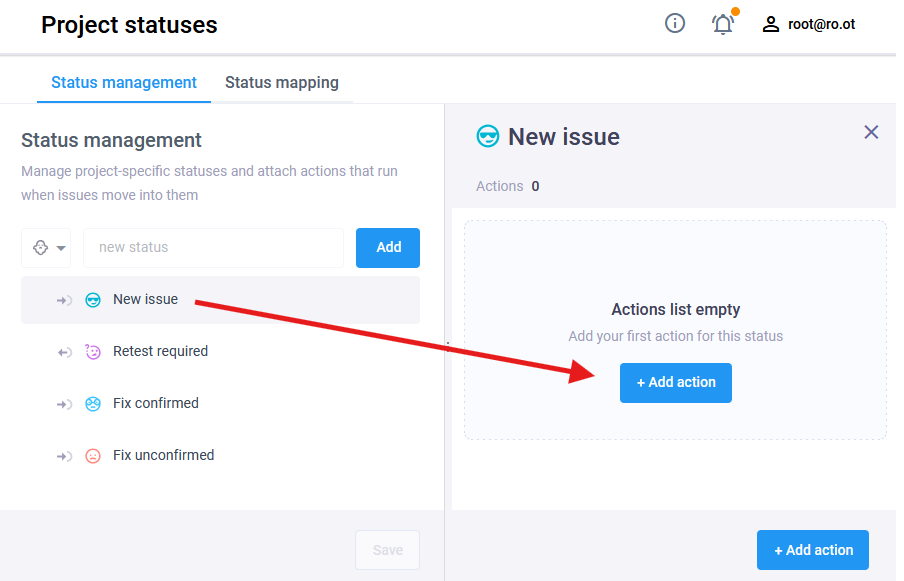The width and height of the screenshot is (904, 581).
Task: Toggle the arrow direction icon for Fix confirmed
Action: 64,404
